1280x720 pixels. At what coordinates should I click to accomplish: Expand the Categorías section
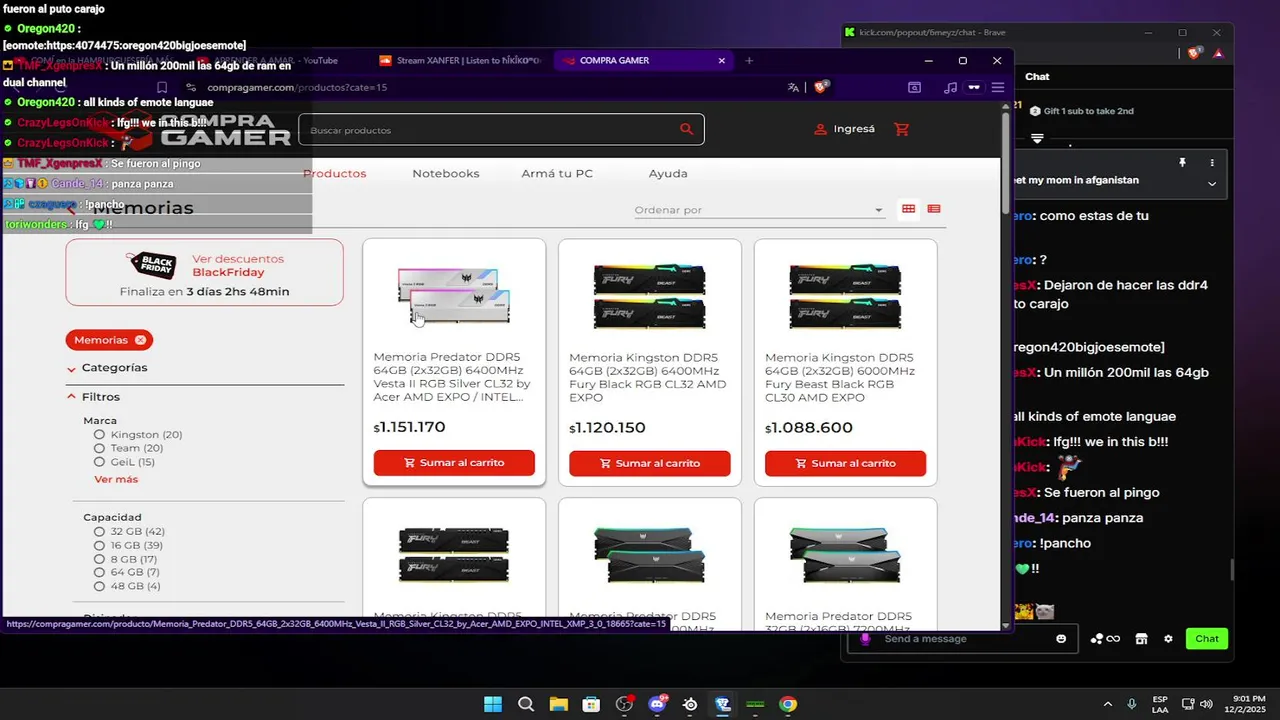109,368
